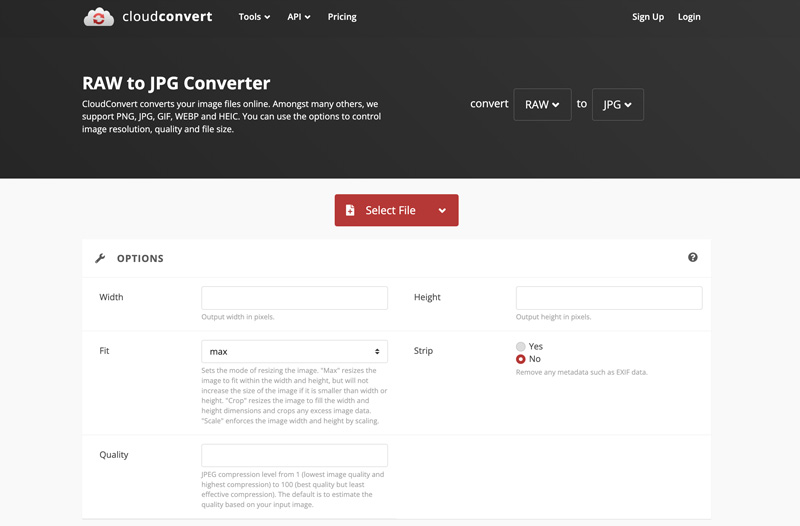Image resolution: width=800 pixels, height=526 pixels.
Task: Click the Login link
Action: pyautogui.click(x=689, y=17)
